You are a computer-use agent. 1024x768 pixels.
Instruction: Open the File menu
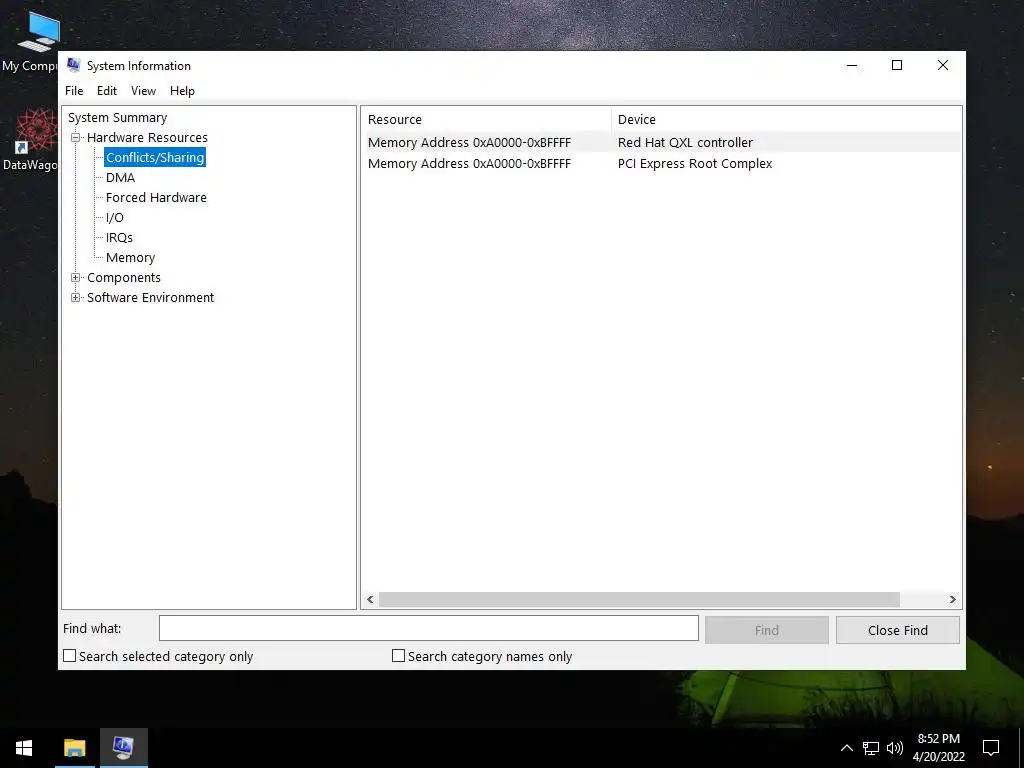click(74, 91)
